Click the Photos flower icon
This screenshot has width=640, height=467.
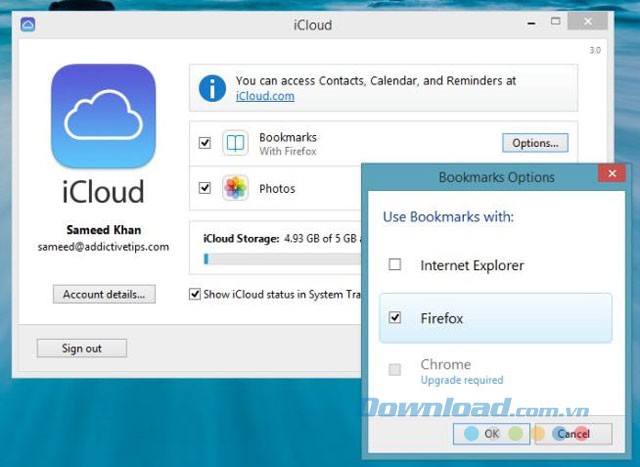pos(235,188)
